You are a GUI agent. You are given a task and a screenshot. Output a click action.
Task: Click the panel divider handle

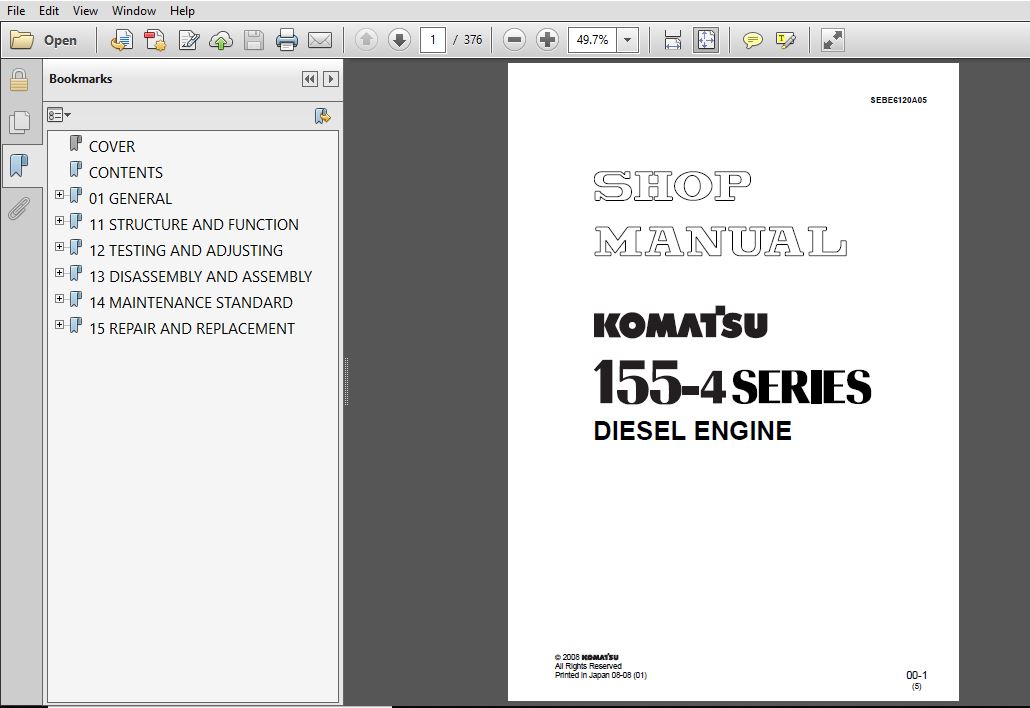click(346, 381)
